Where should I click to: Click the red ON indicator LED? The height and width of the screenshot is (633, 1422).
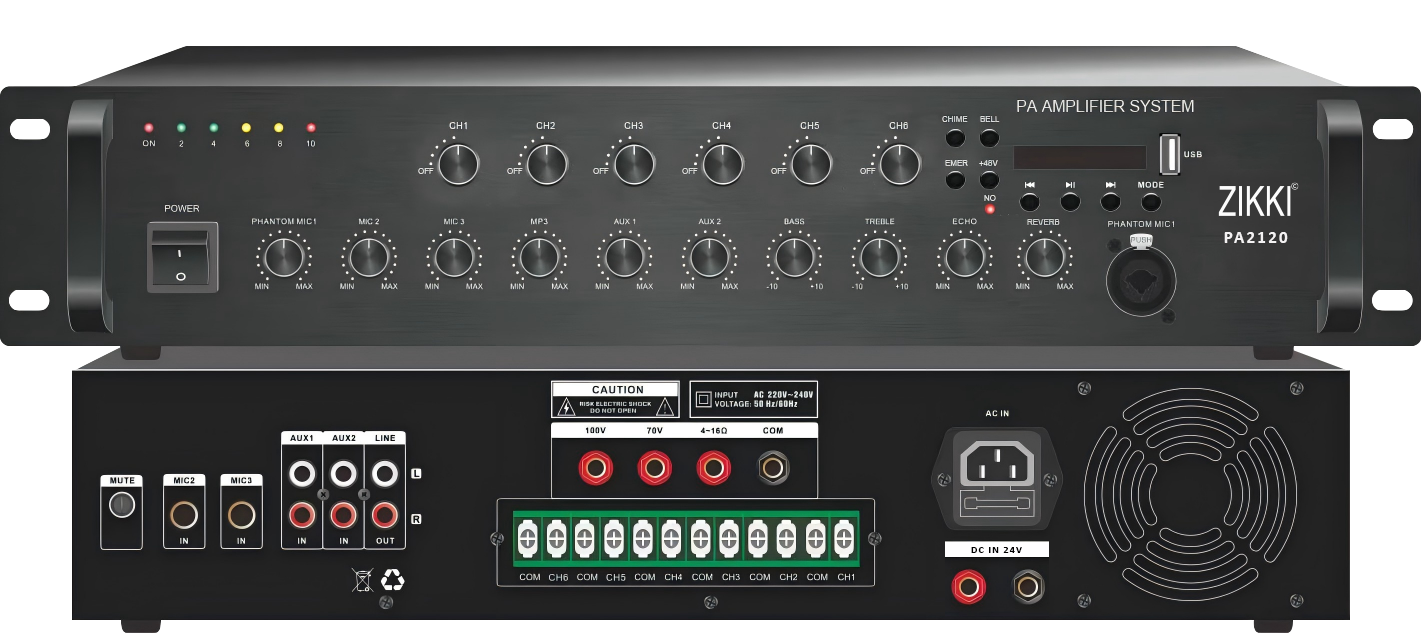148,128
